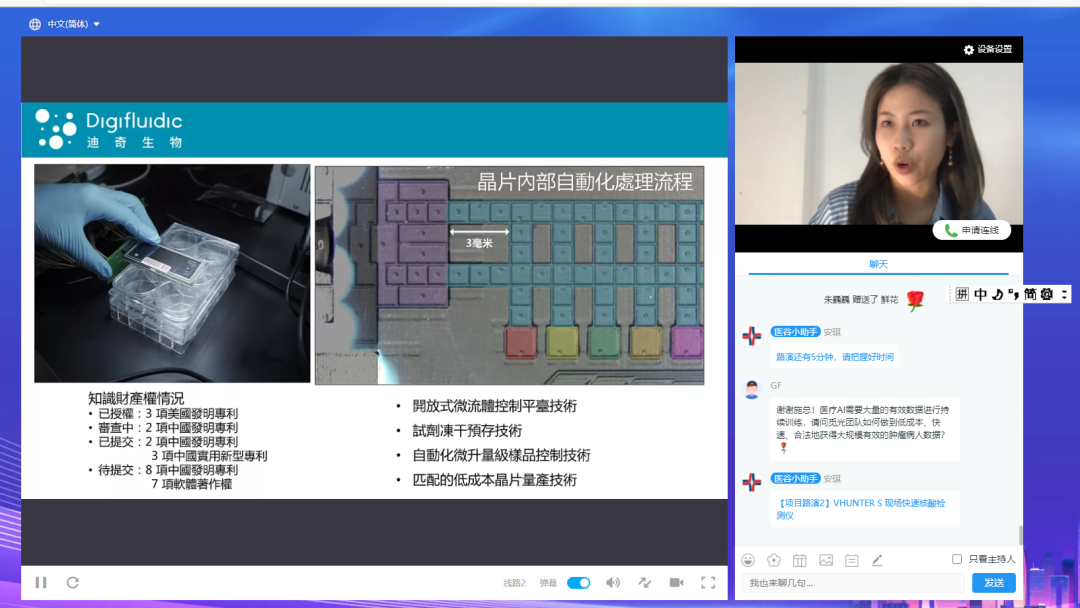This screenshot has height=608, width=1080.
Task: Click the flower gift icon
Action: [773, 560]
